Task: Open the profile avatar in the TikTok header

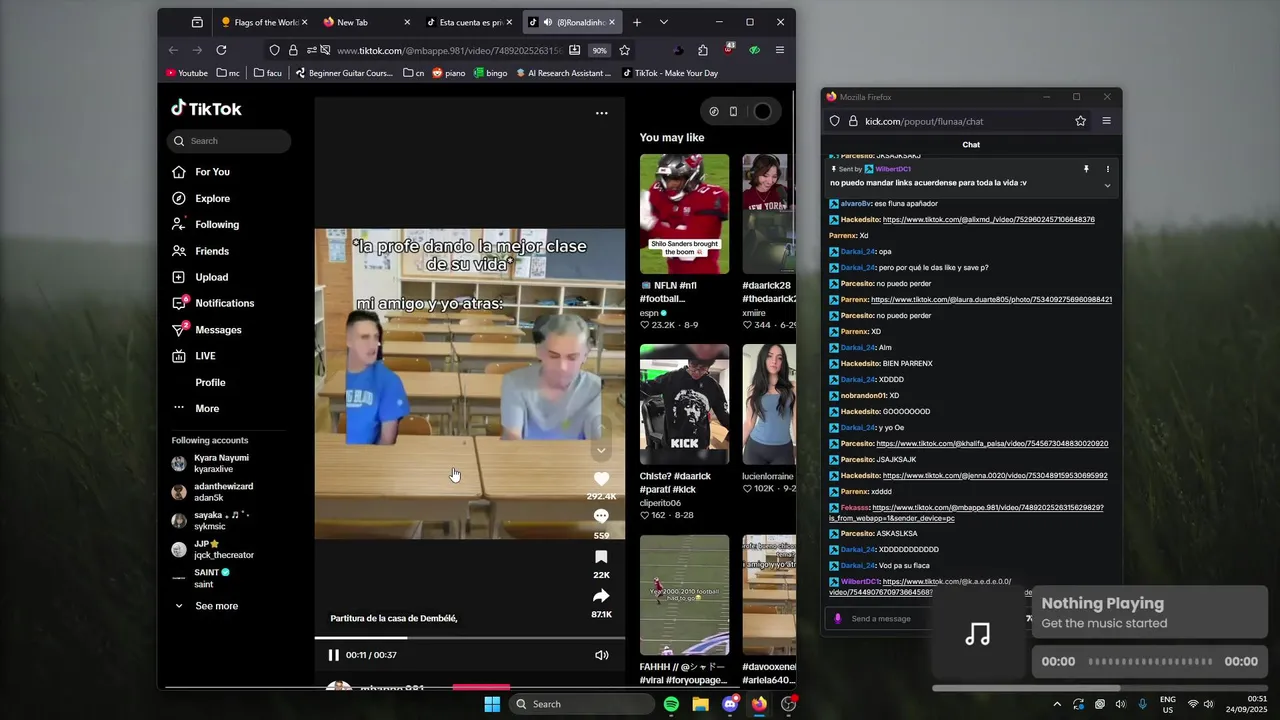Action: [x=762, y=111]
